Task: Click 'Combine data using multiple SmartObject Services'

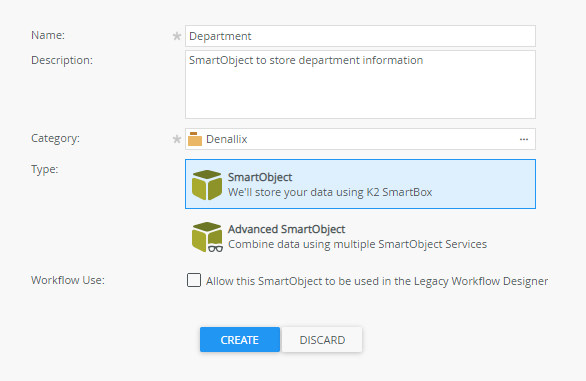Action: 357,244
